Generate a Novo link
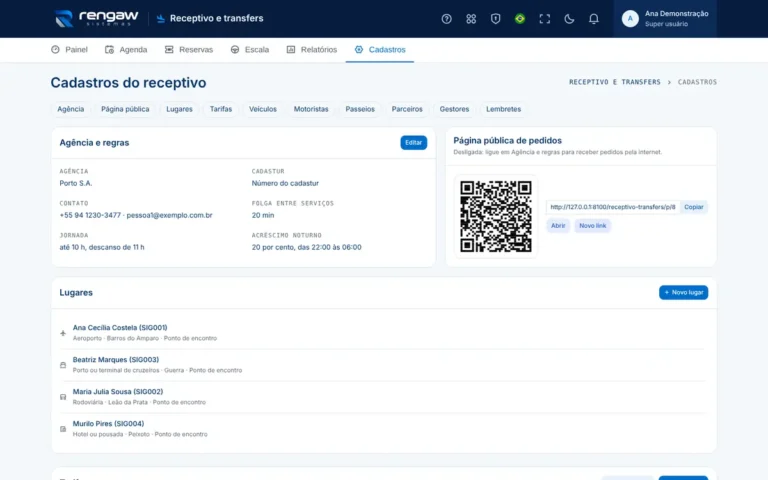Viewport: 768px width, 480px height. [593, 226]
